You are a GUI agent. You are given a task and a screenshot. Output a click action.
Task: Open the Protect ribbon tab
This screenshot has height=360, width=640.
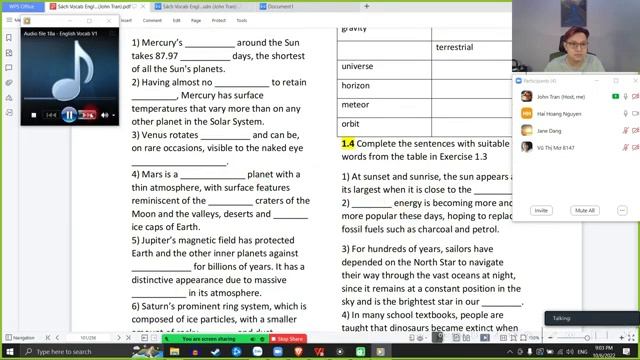219,20
